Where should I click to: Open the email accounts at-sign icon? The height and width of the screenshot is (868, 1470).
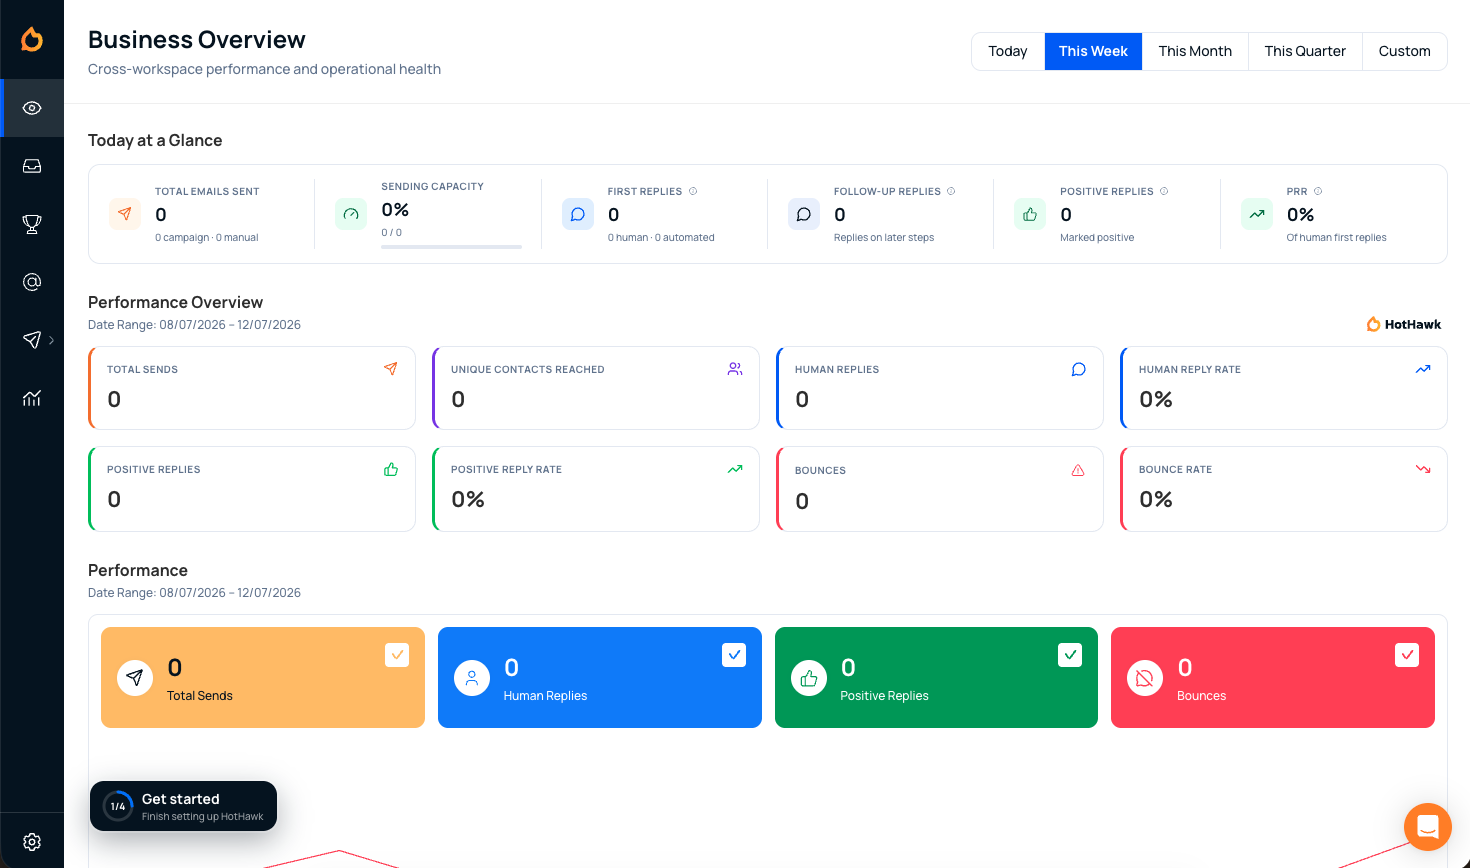[x=32, y=282]
